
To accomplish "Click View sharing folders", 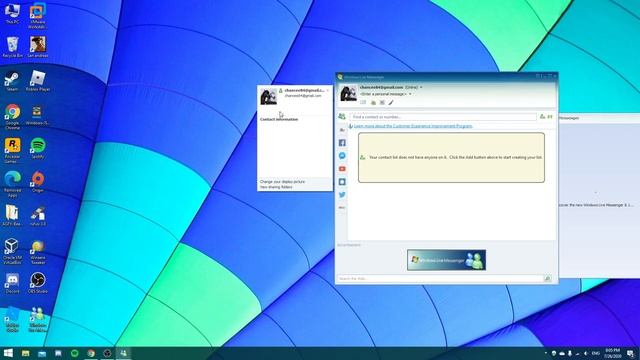I will pos(276,187).
